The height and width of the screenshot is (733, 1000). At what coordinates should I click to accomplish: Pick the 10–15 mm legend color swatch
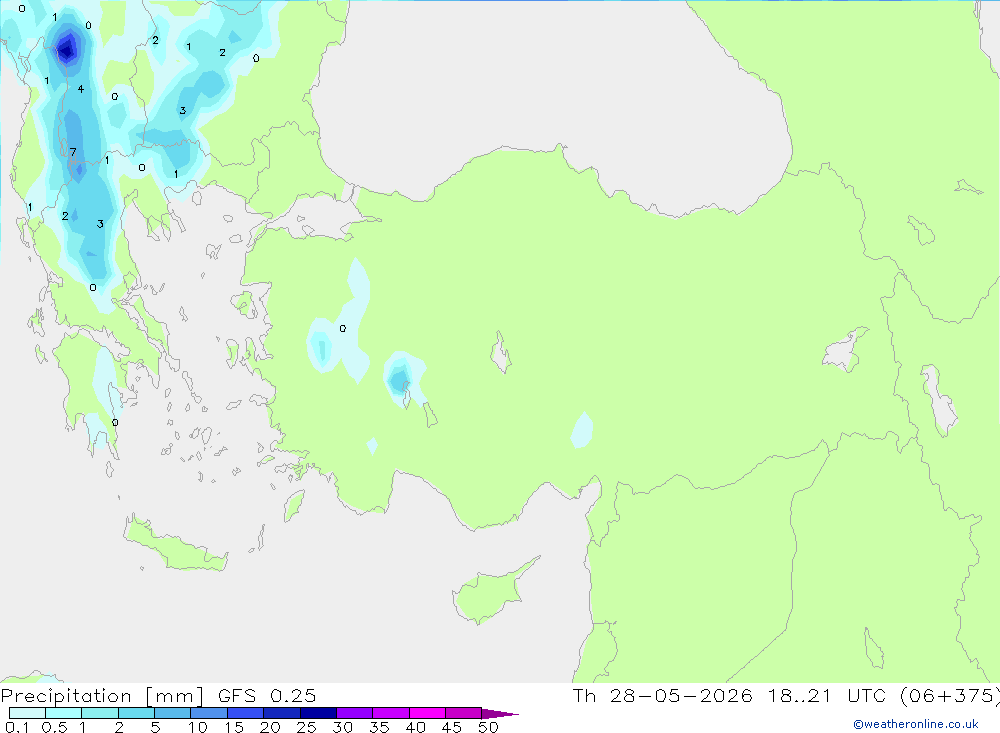209,713
